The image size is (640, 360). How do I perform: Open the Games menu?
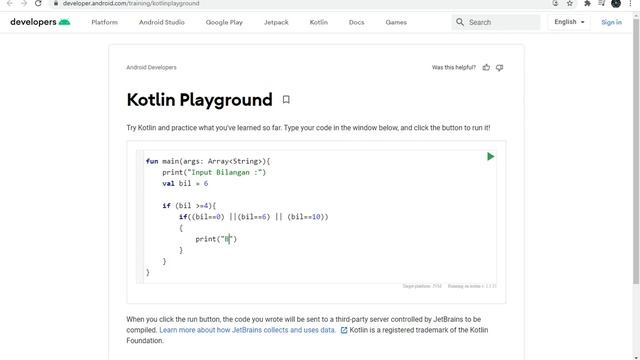coord(396,22)
